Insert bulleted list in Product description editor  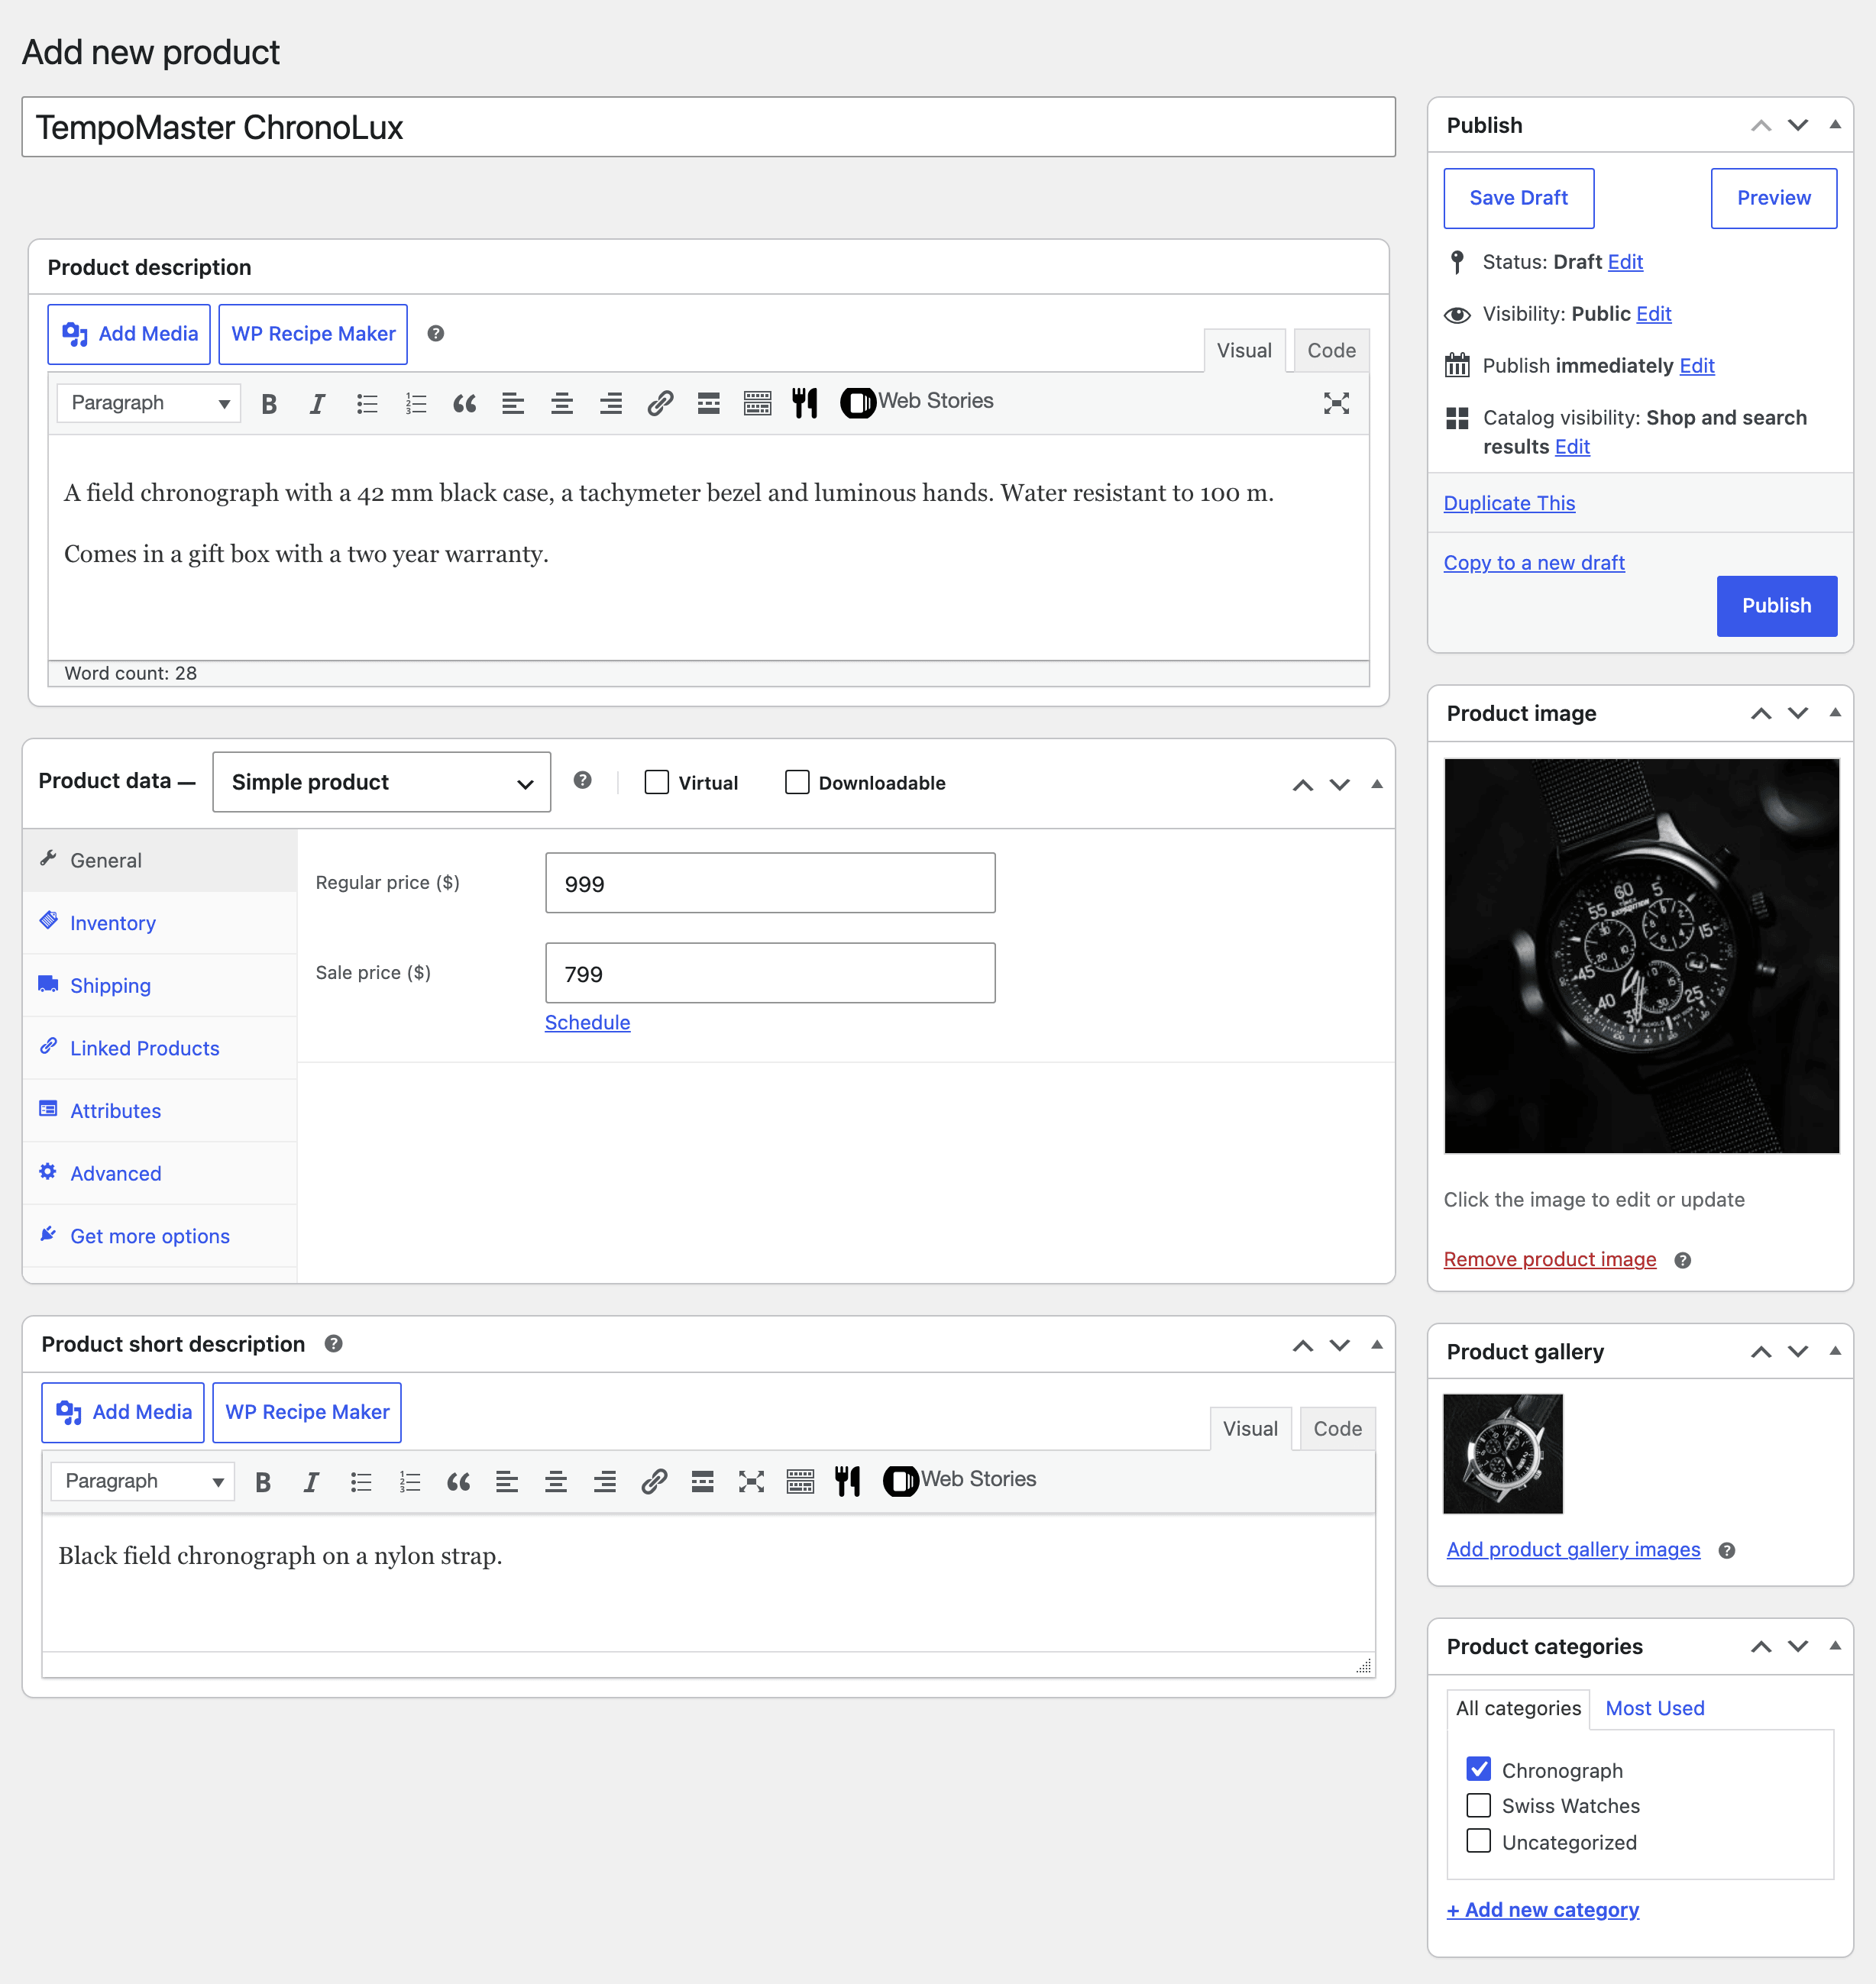tap(367, 403)
